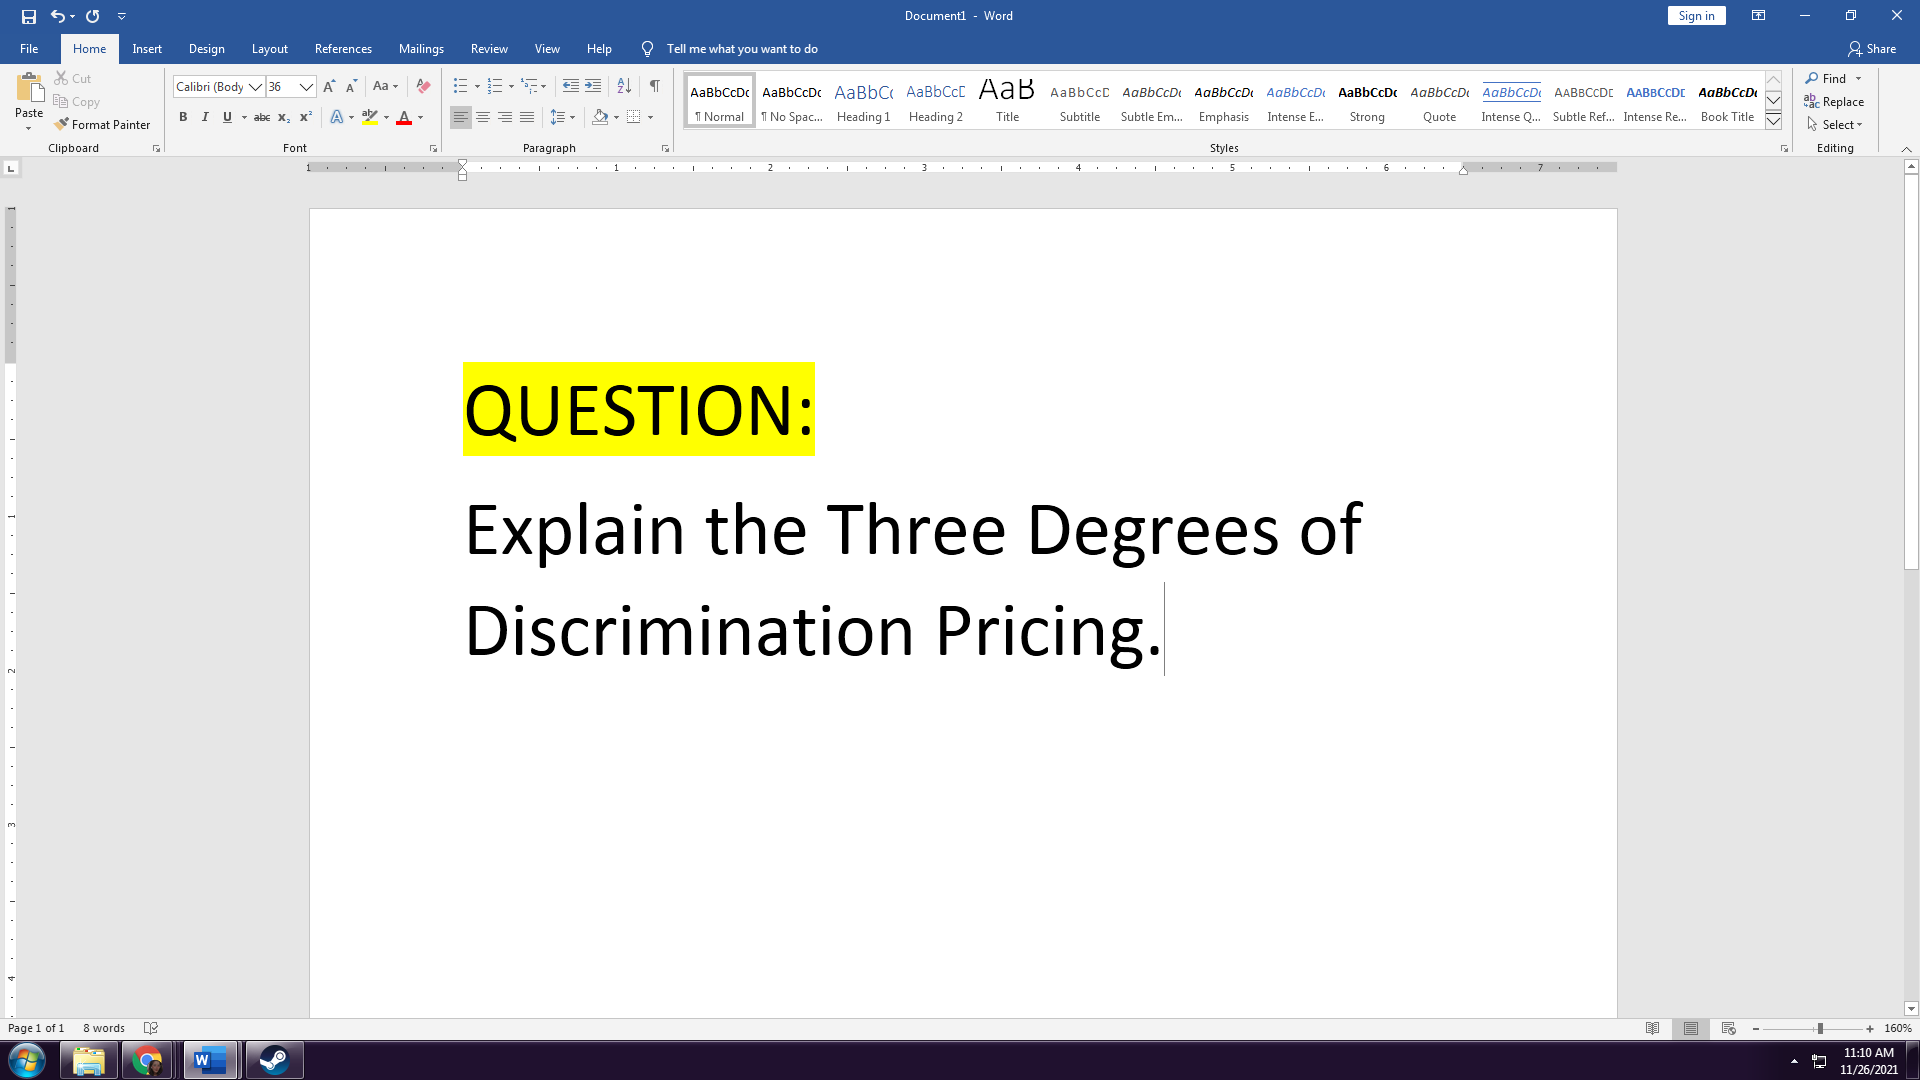Image resolution: width=1920 pixels, height=1080 pixels.
Task: Justify the paragraph text
Action: tap(527, 118)
